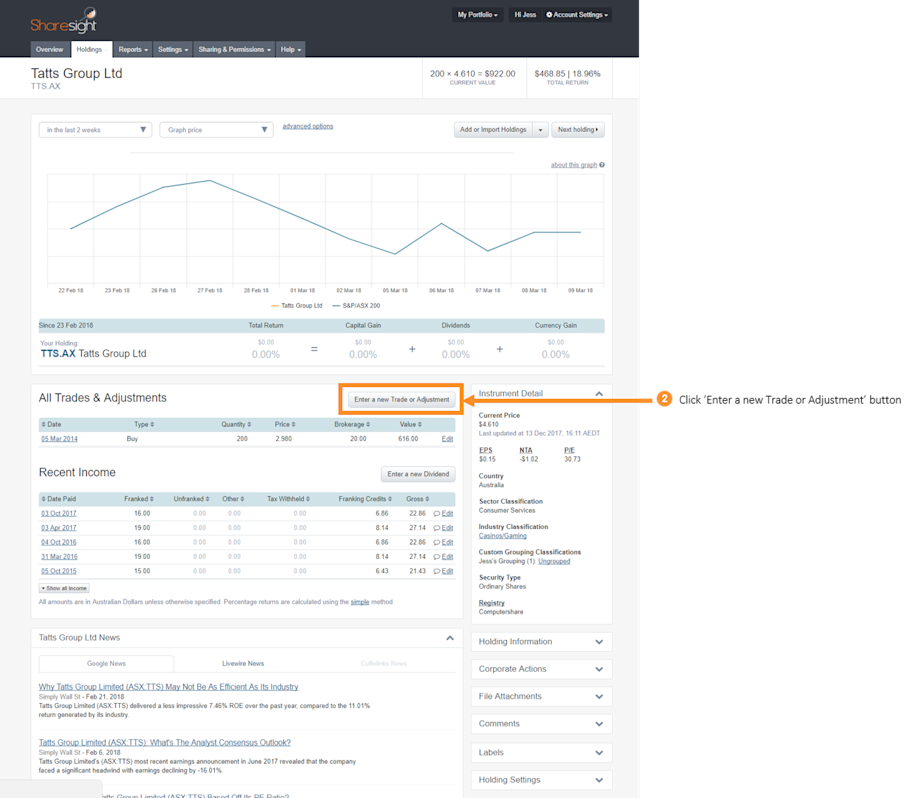Screen dimensions: 917x798
Task: Open comment icon for 31 Mar 2016 dividend
Action: pyautogui.click(x=436, y=557)
